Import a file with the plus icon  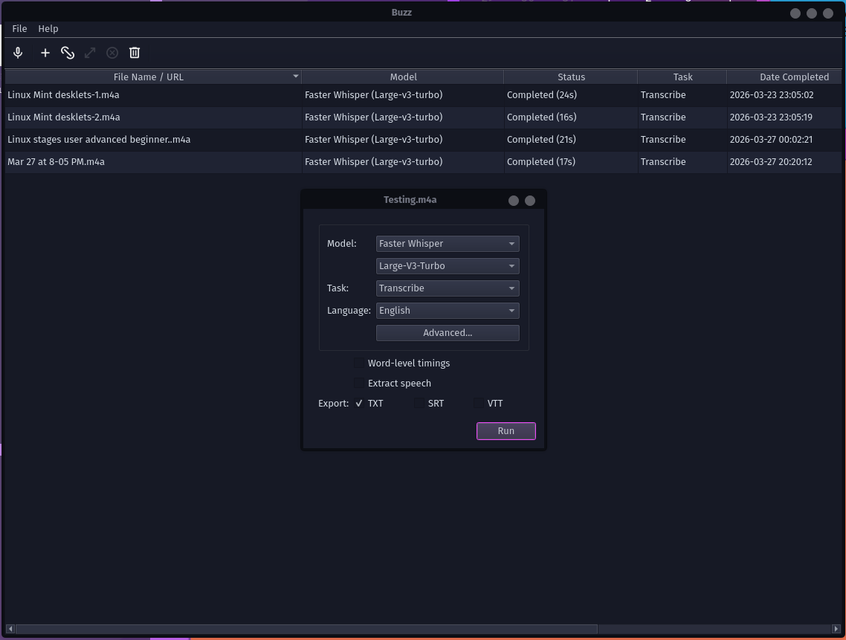coord(45,53)
